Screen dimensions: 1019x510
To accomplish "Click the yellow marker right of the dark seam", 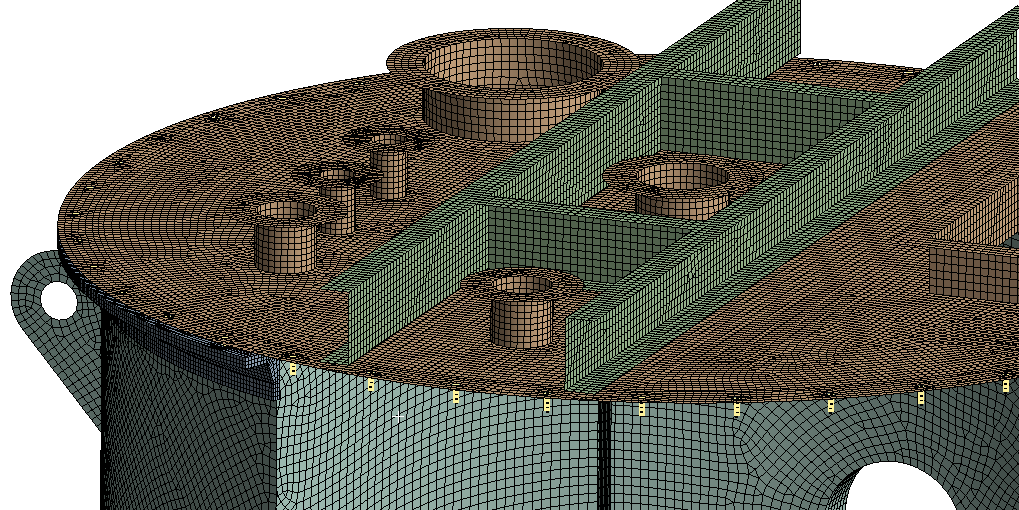I will tap(642, 409).
